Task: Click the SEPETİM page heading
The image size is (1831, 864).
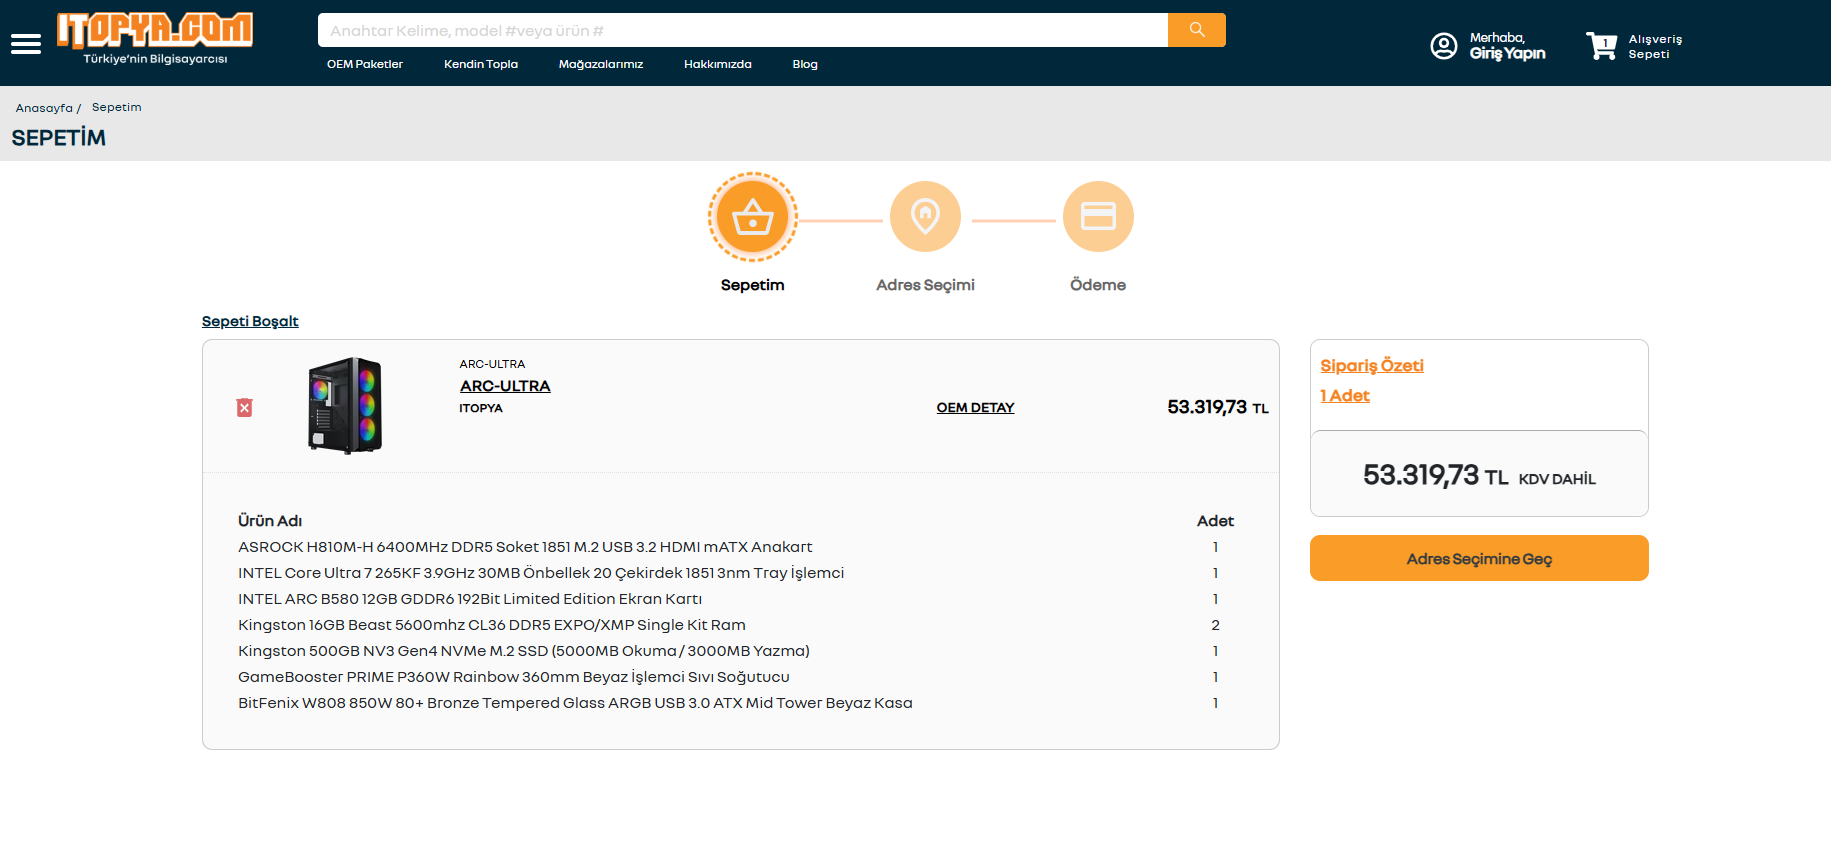Action: coord(59,138)
